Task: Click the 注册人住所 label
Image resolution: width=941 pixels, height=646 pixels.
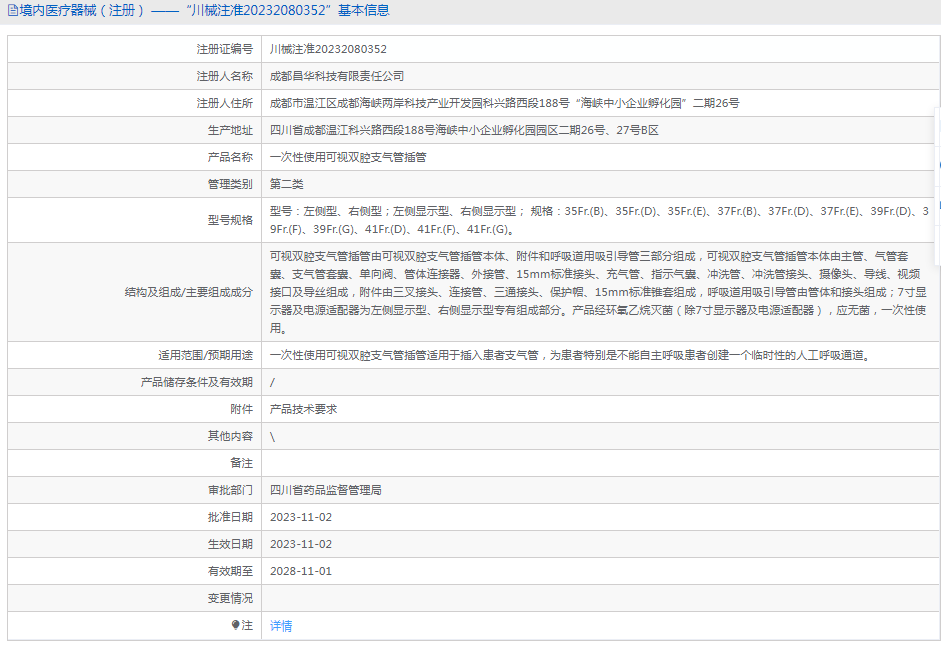Action: pos(225,103)
